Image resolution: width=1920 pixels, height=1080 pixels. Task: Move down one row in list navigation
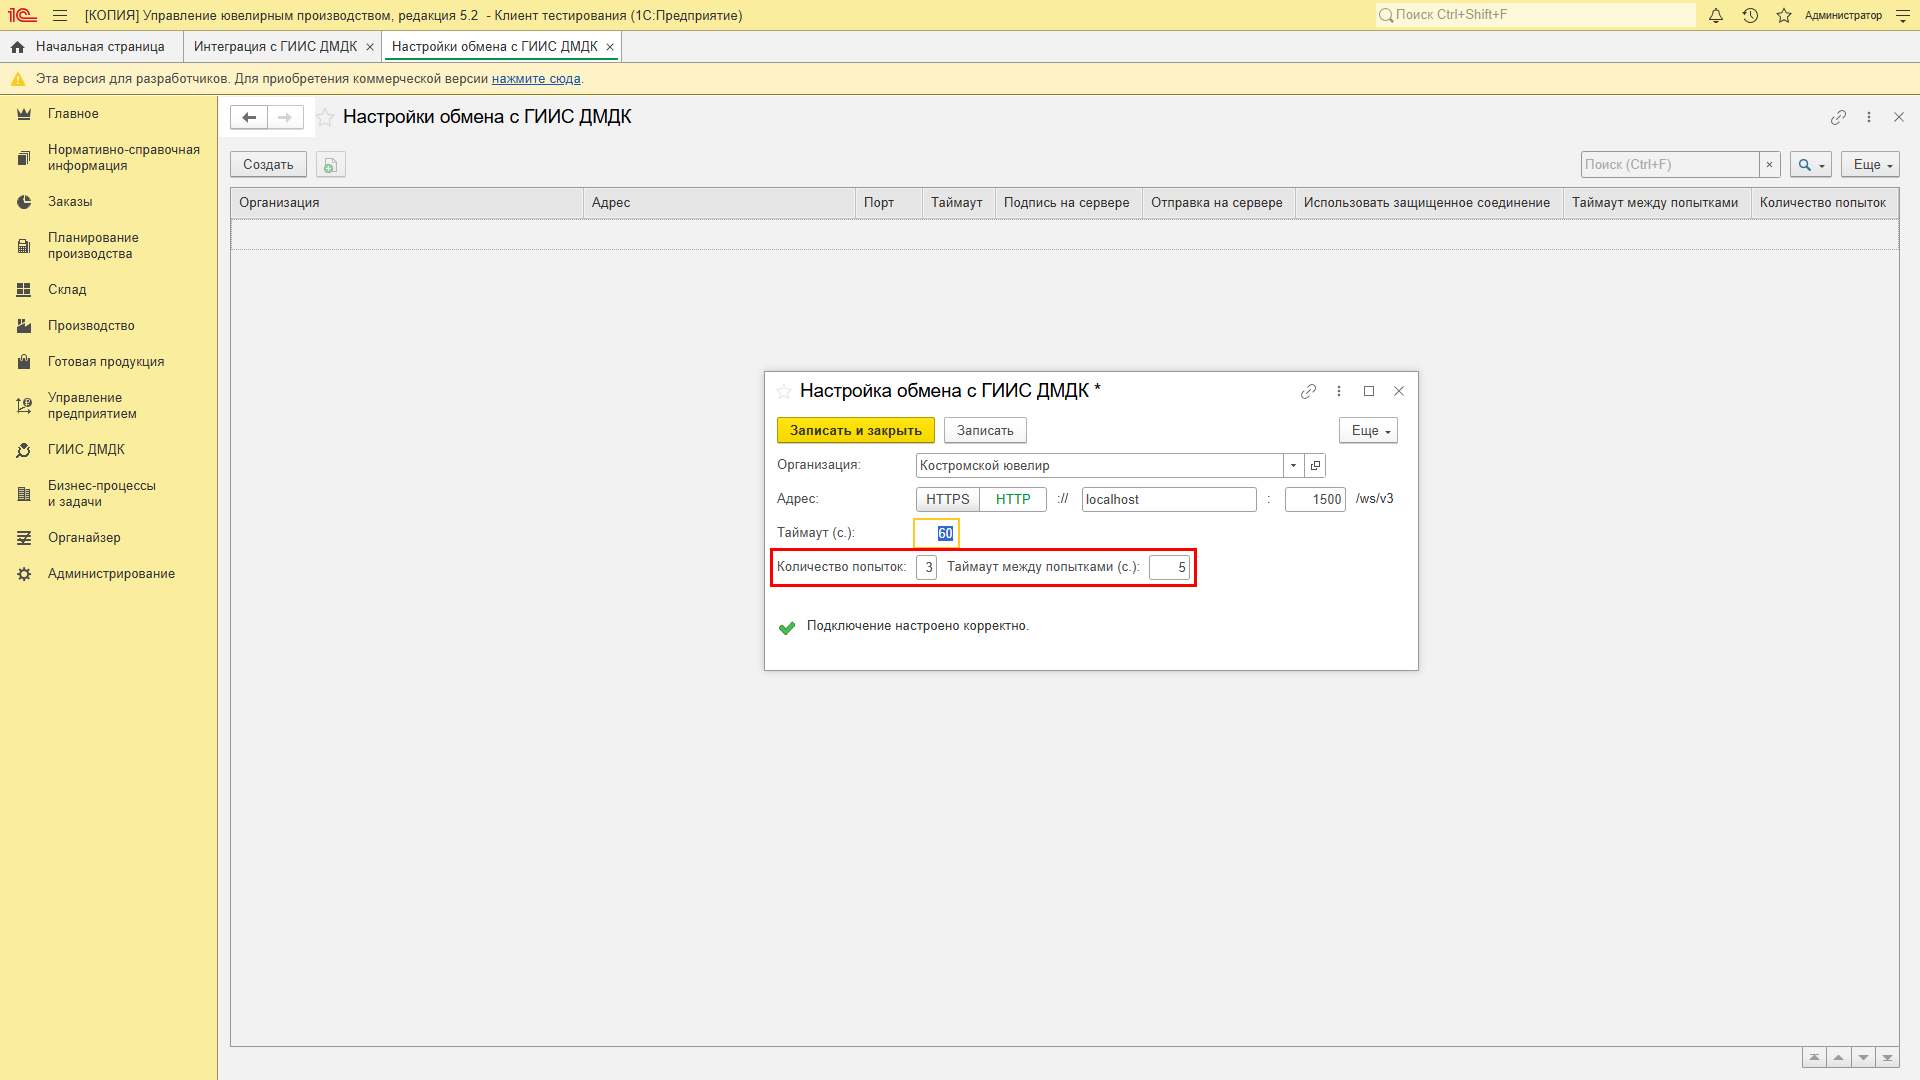pos(1863,1057)
